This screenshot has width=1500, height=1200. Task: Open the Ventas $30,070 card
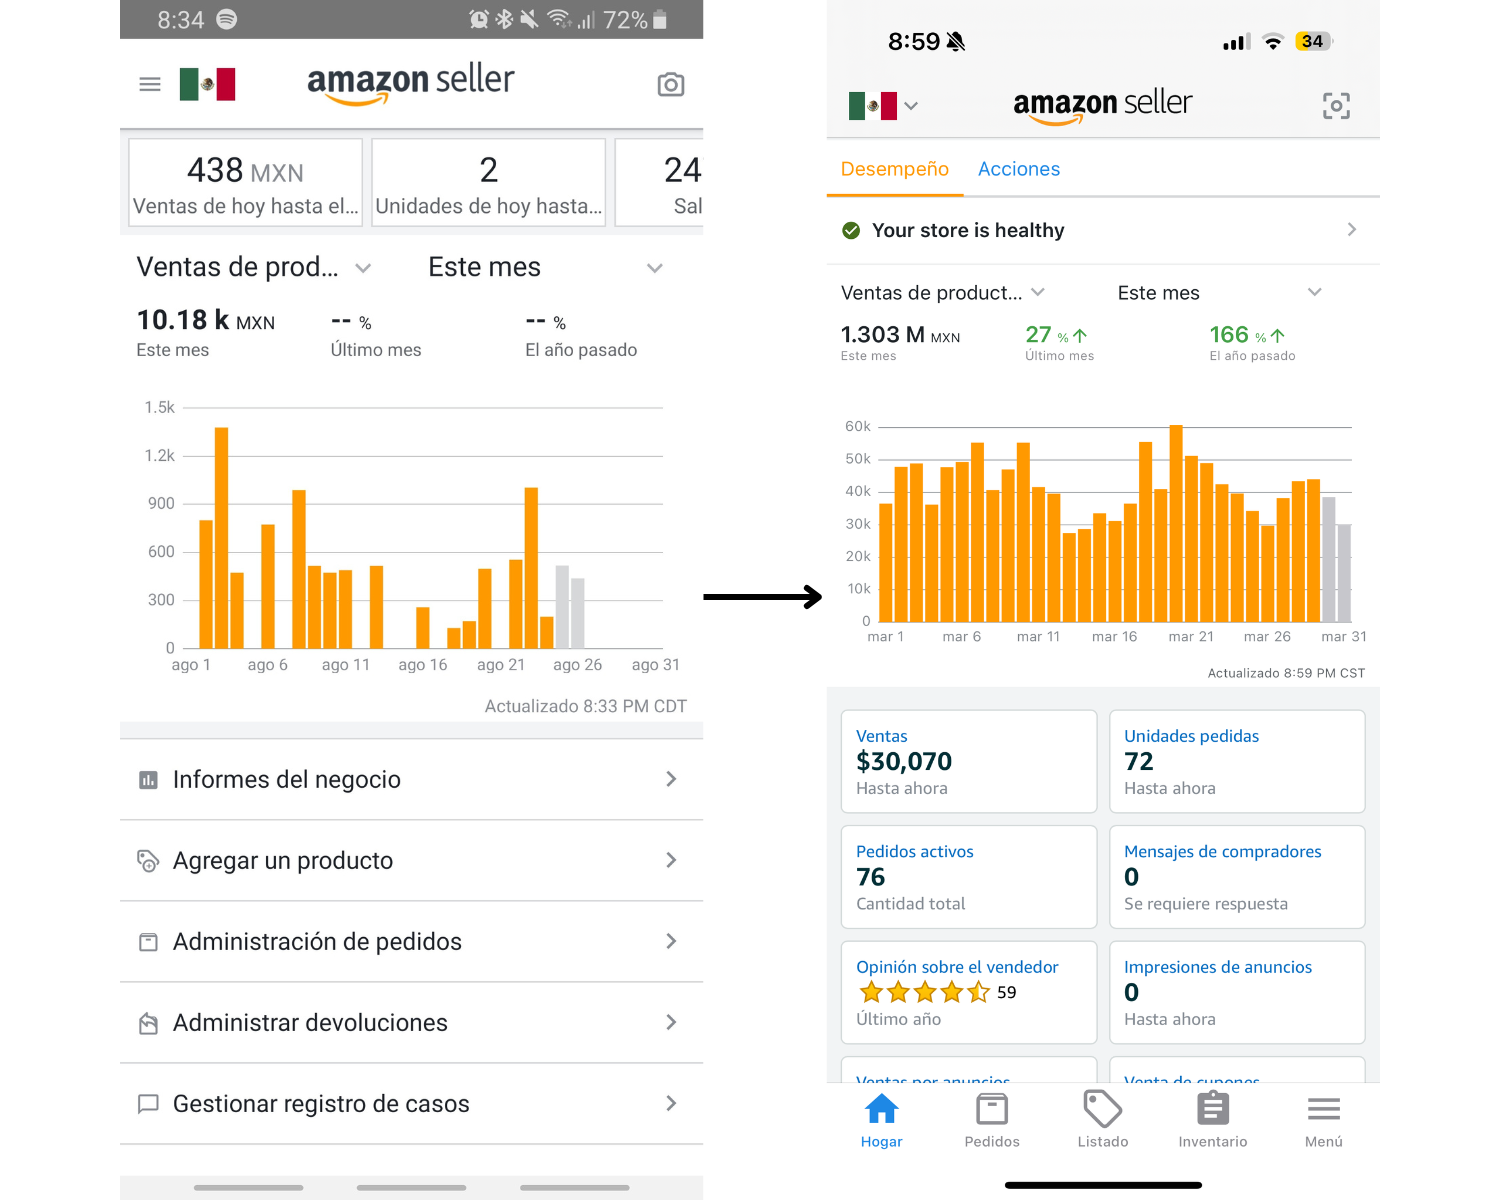tap(968, 761)
